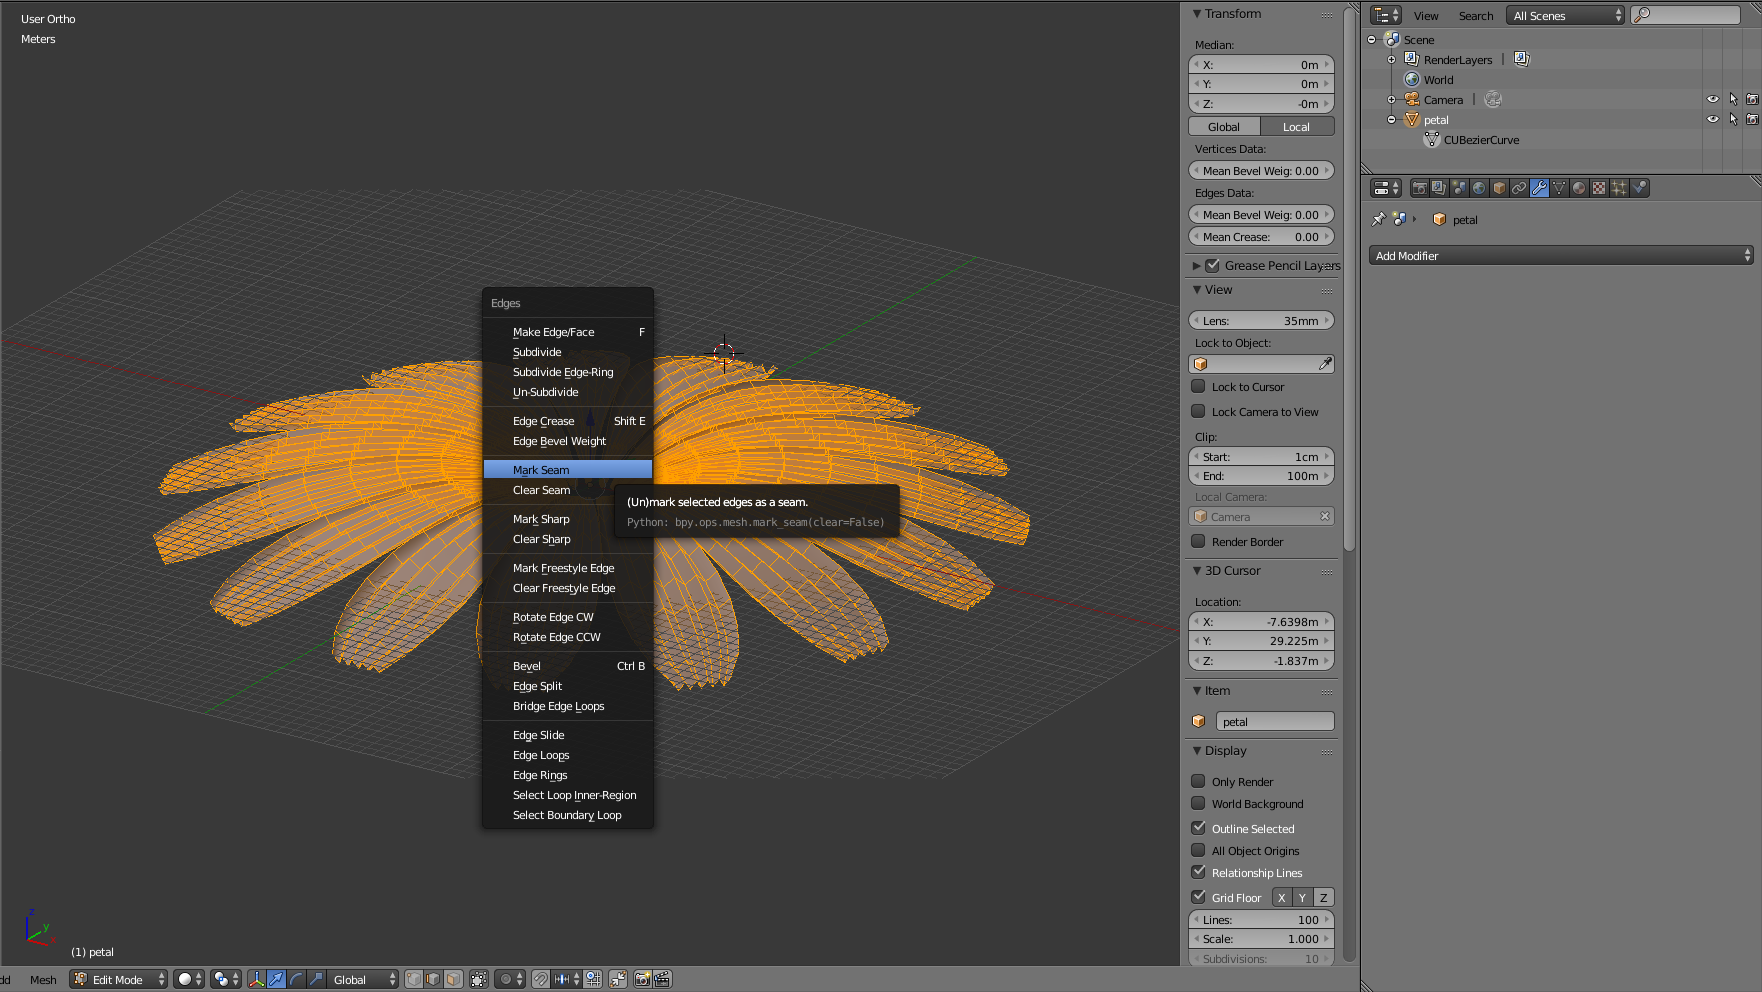Enable the Only Render checkbox
Screen dimensions: 1762x992
click(x=1198, y=781)
